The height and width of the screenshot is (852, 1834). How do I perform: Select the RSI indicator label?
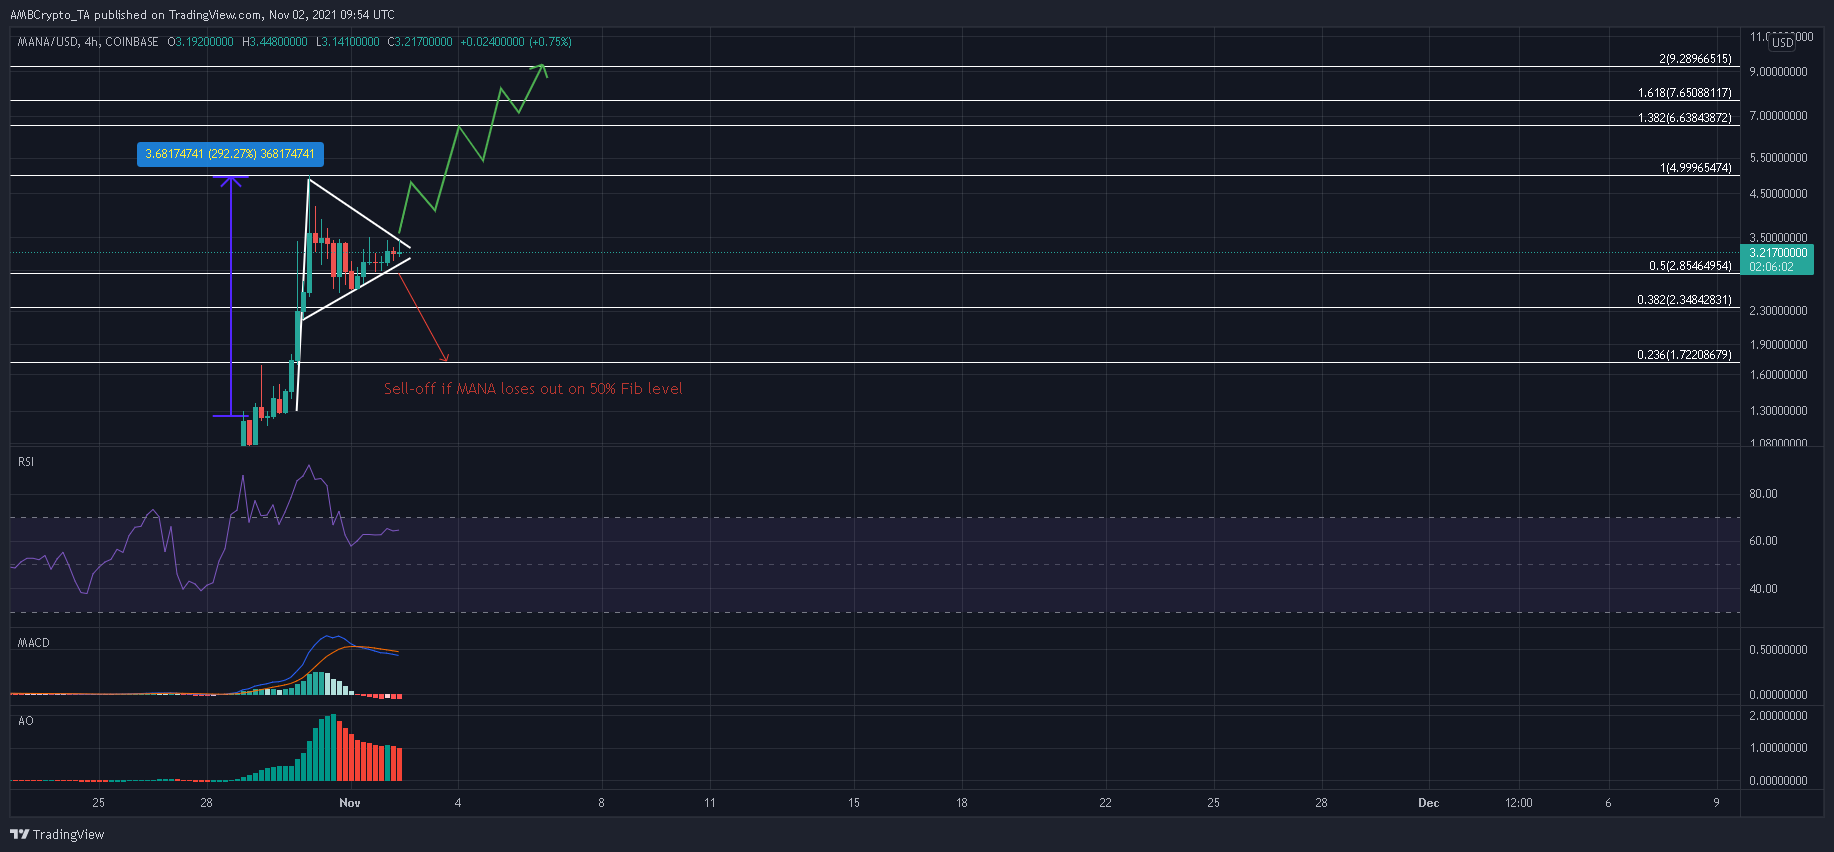(x=26, y=462)
